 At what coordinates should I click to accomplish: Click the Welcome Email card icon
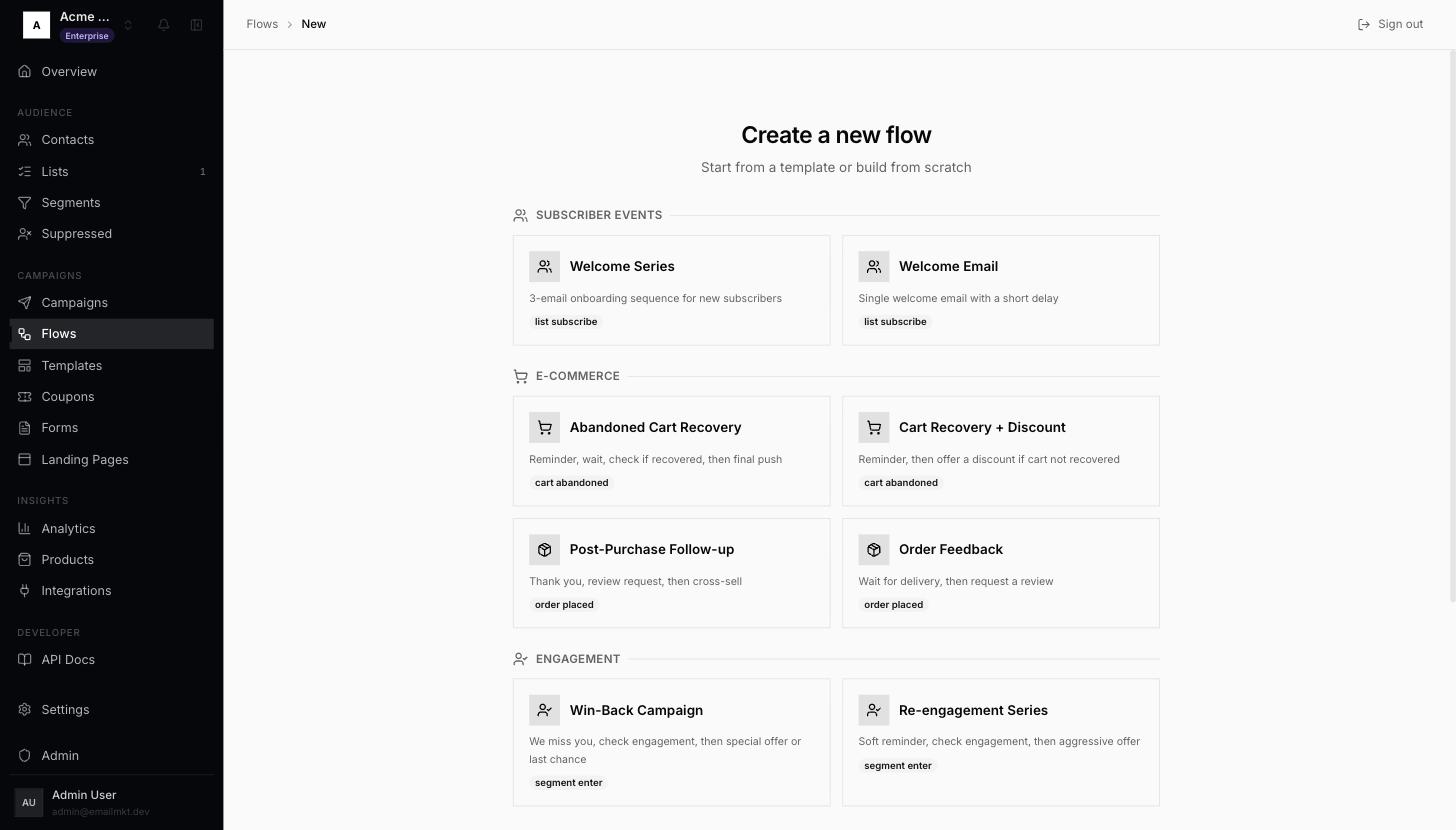click(874, 267)
